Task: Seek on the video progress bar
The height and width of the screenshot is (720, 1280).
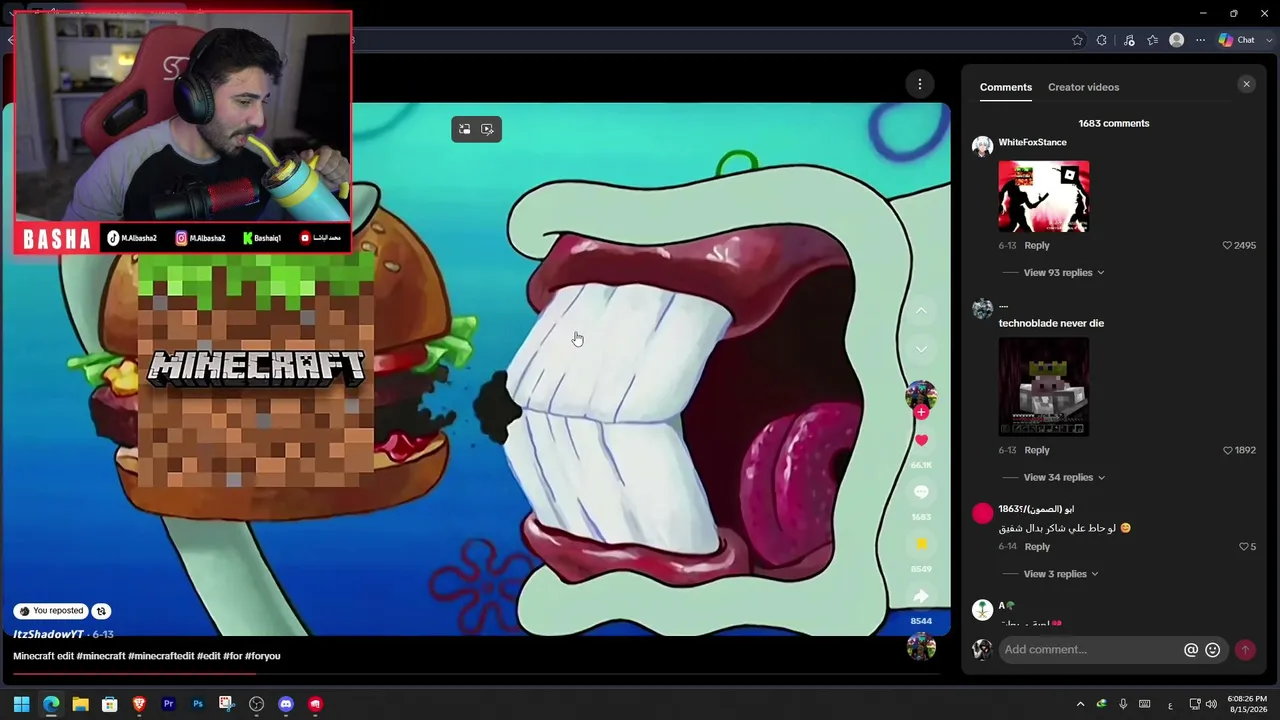Action: pos(476,673)
